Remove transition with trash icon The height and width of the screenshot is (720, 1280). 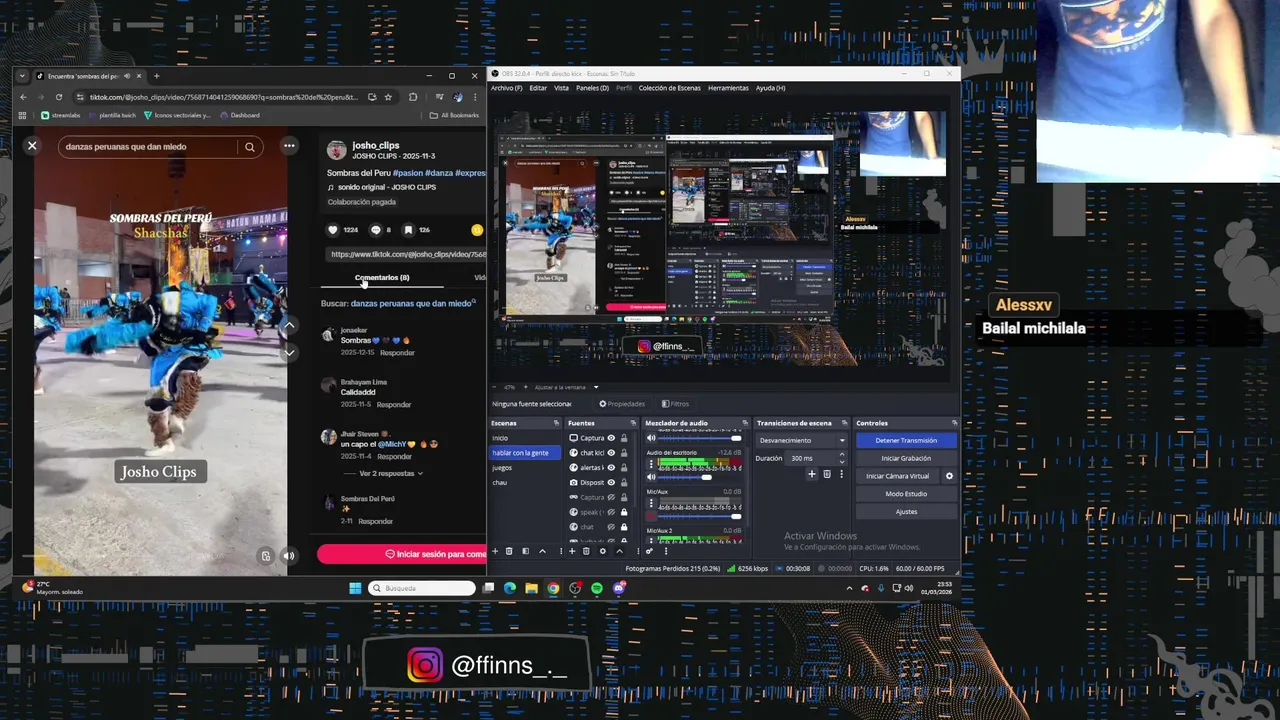[x=826, y=474]
